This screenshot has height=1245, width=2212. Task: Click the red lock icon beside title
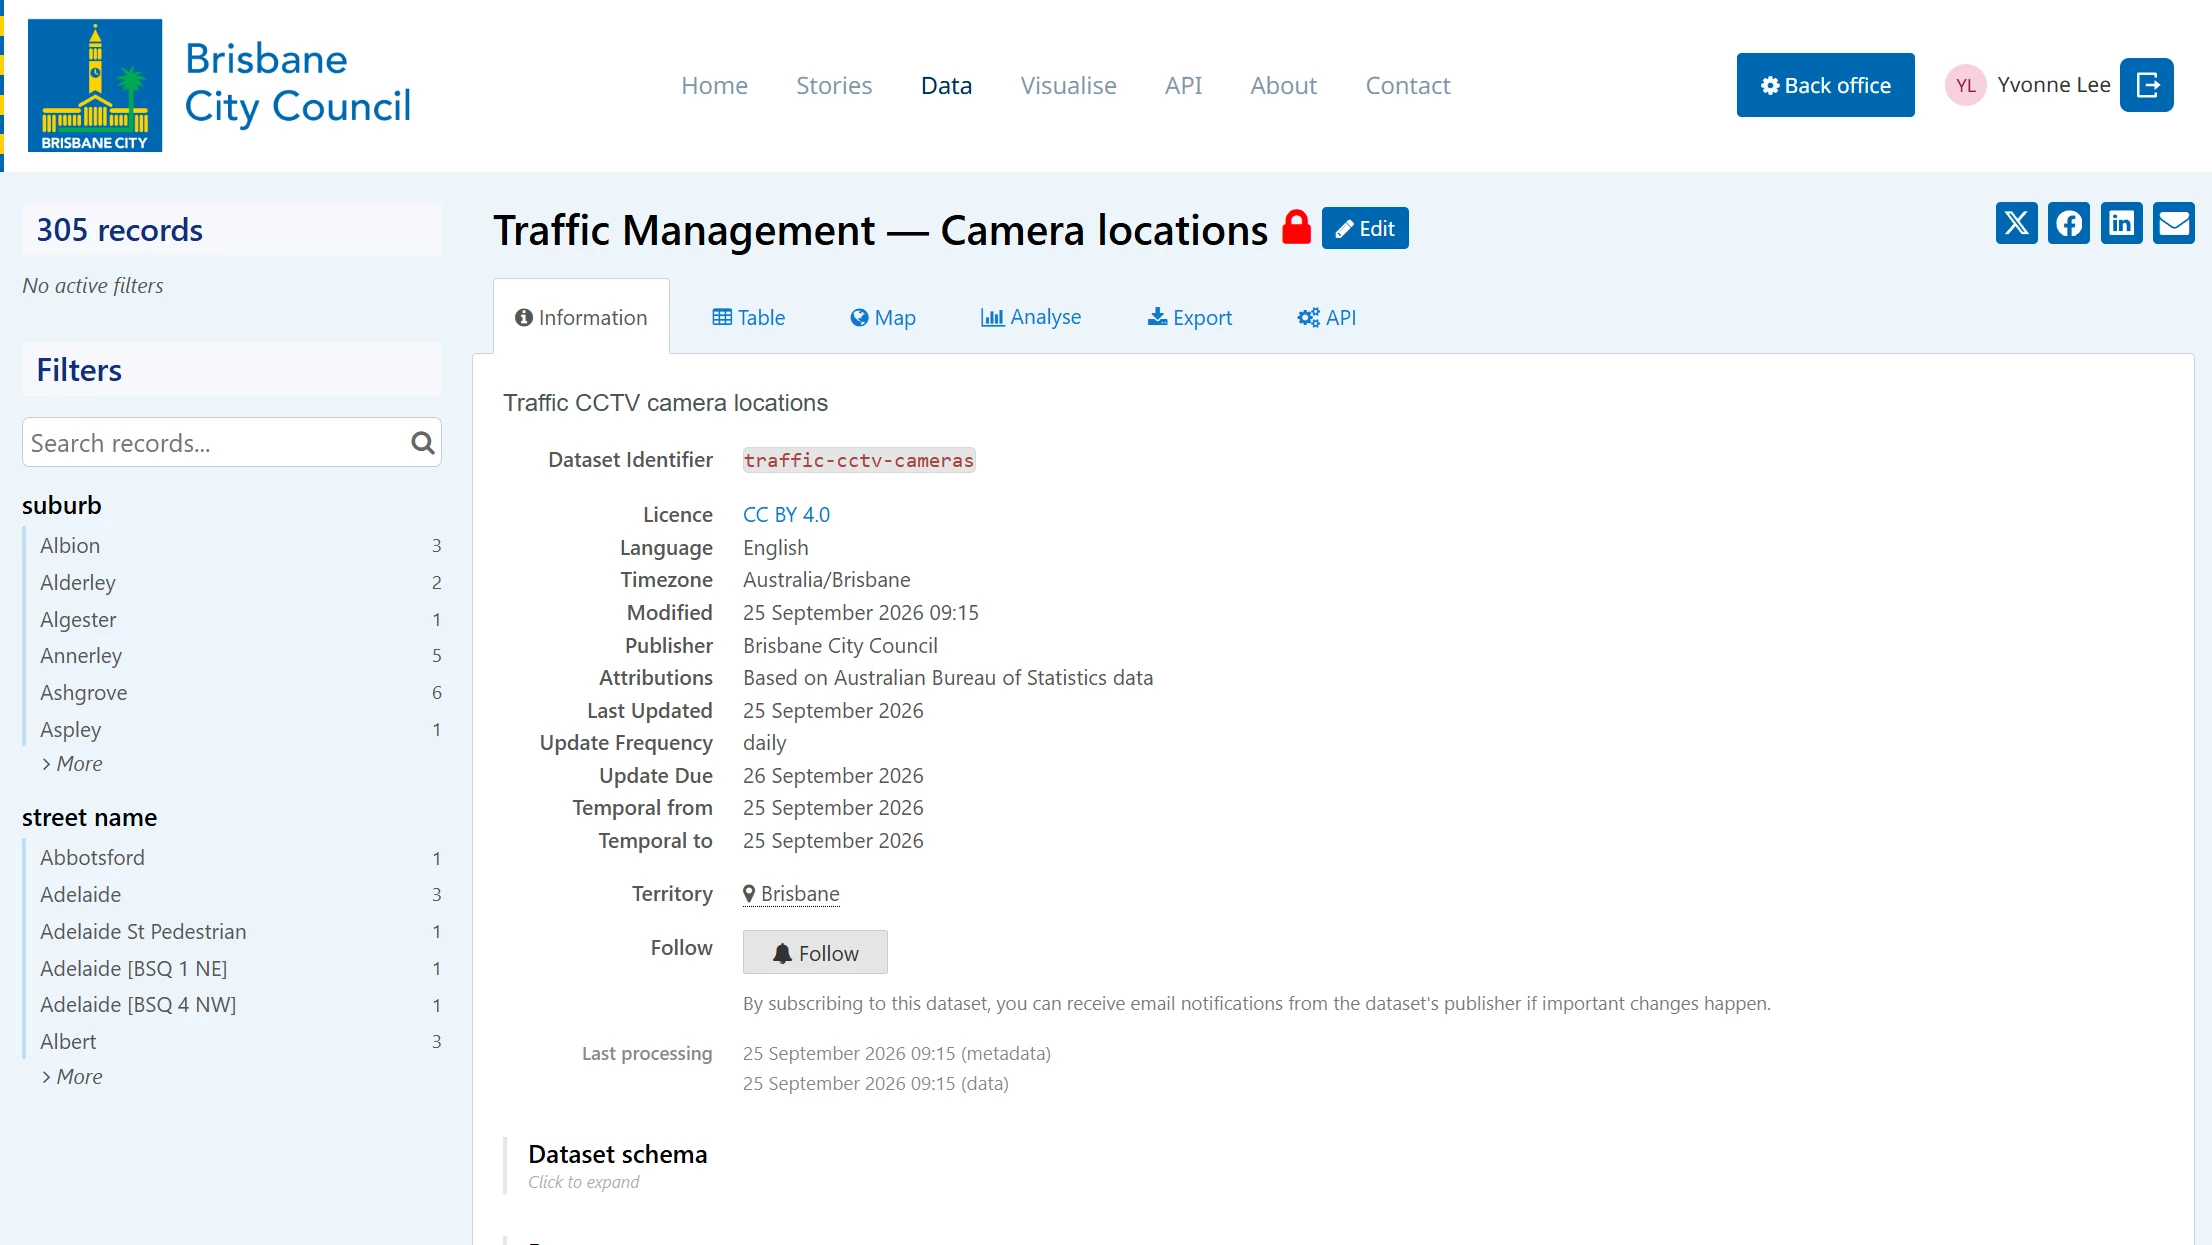pos(1296,227)
